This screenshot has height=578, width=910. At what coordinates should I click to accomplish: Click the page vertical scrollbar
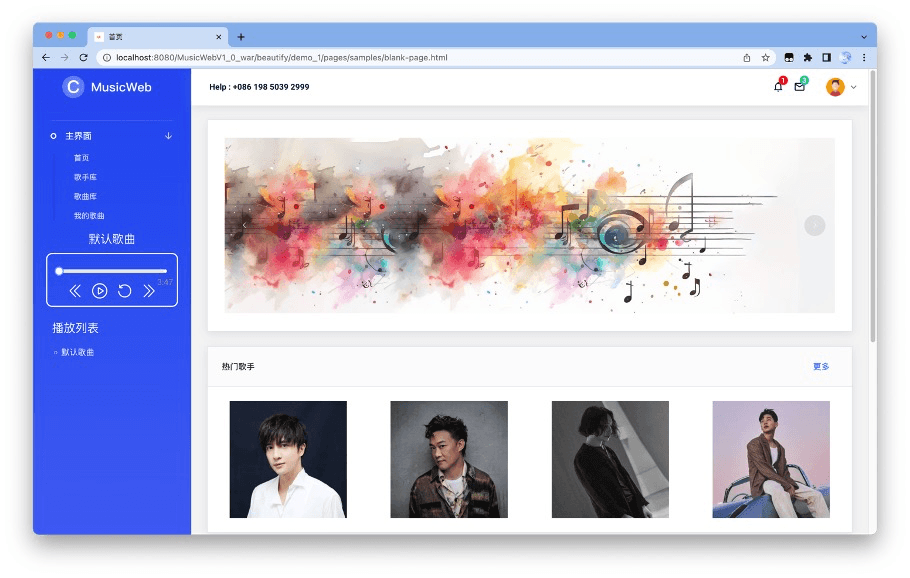(x=872, y=207)
